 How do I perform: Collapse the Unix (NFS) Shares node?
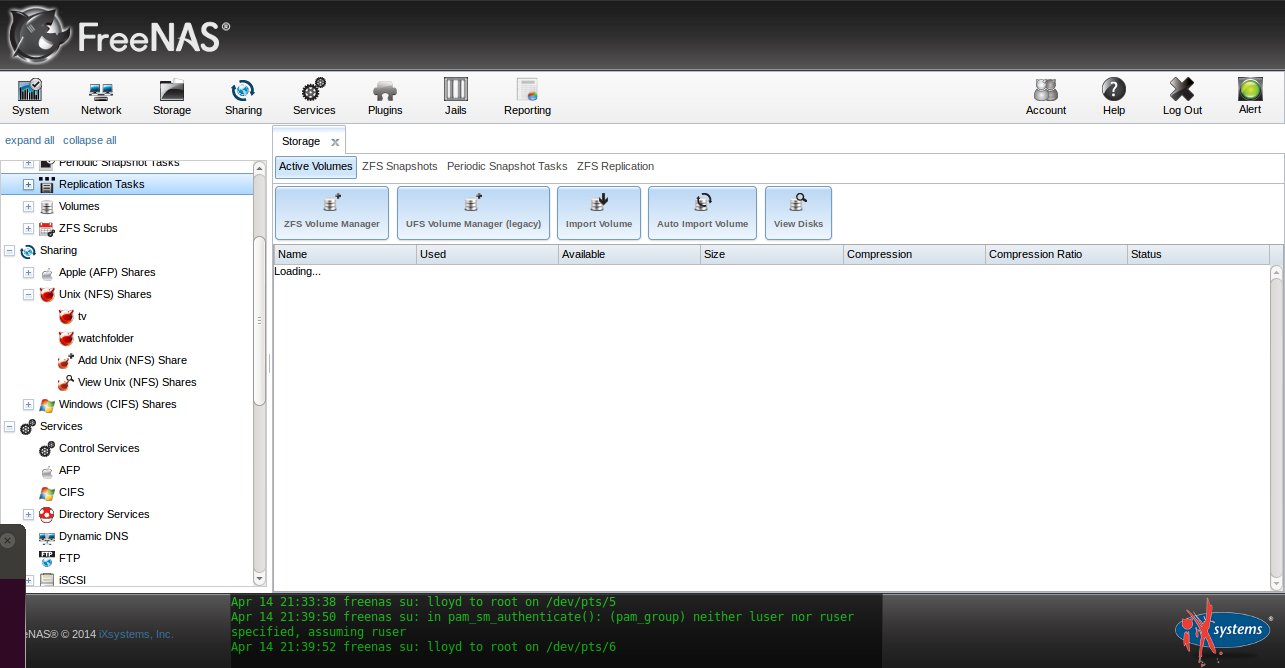tap(28, 294)
